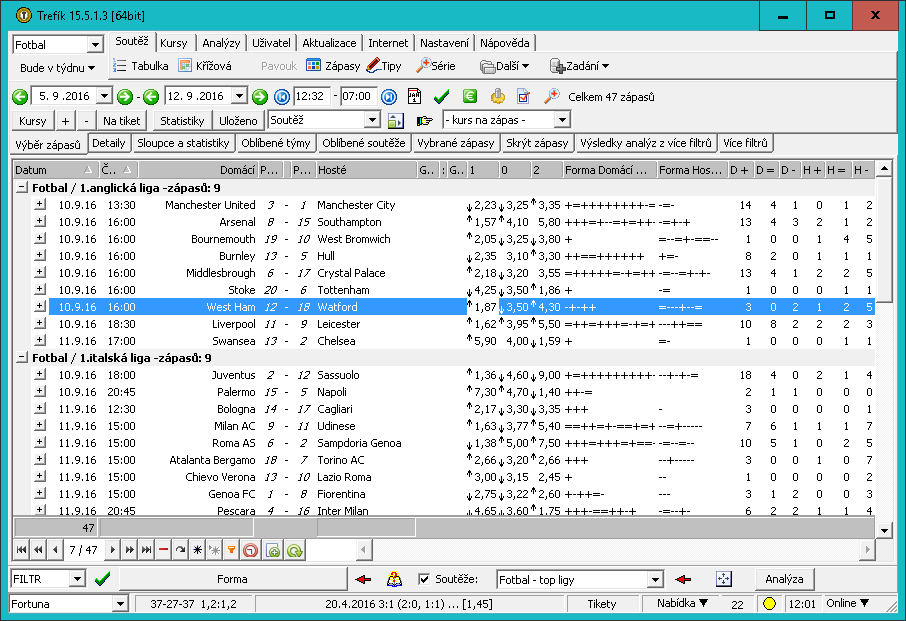Click the Série toolbar icon
Image resolution: width=906 pixels, height=621 pixels.
[x=424, y=66]
